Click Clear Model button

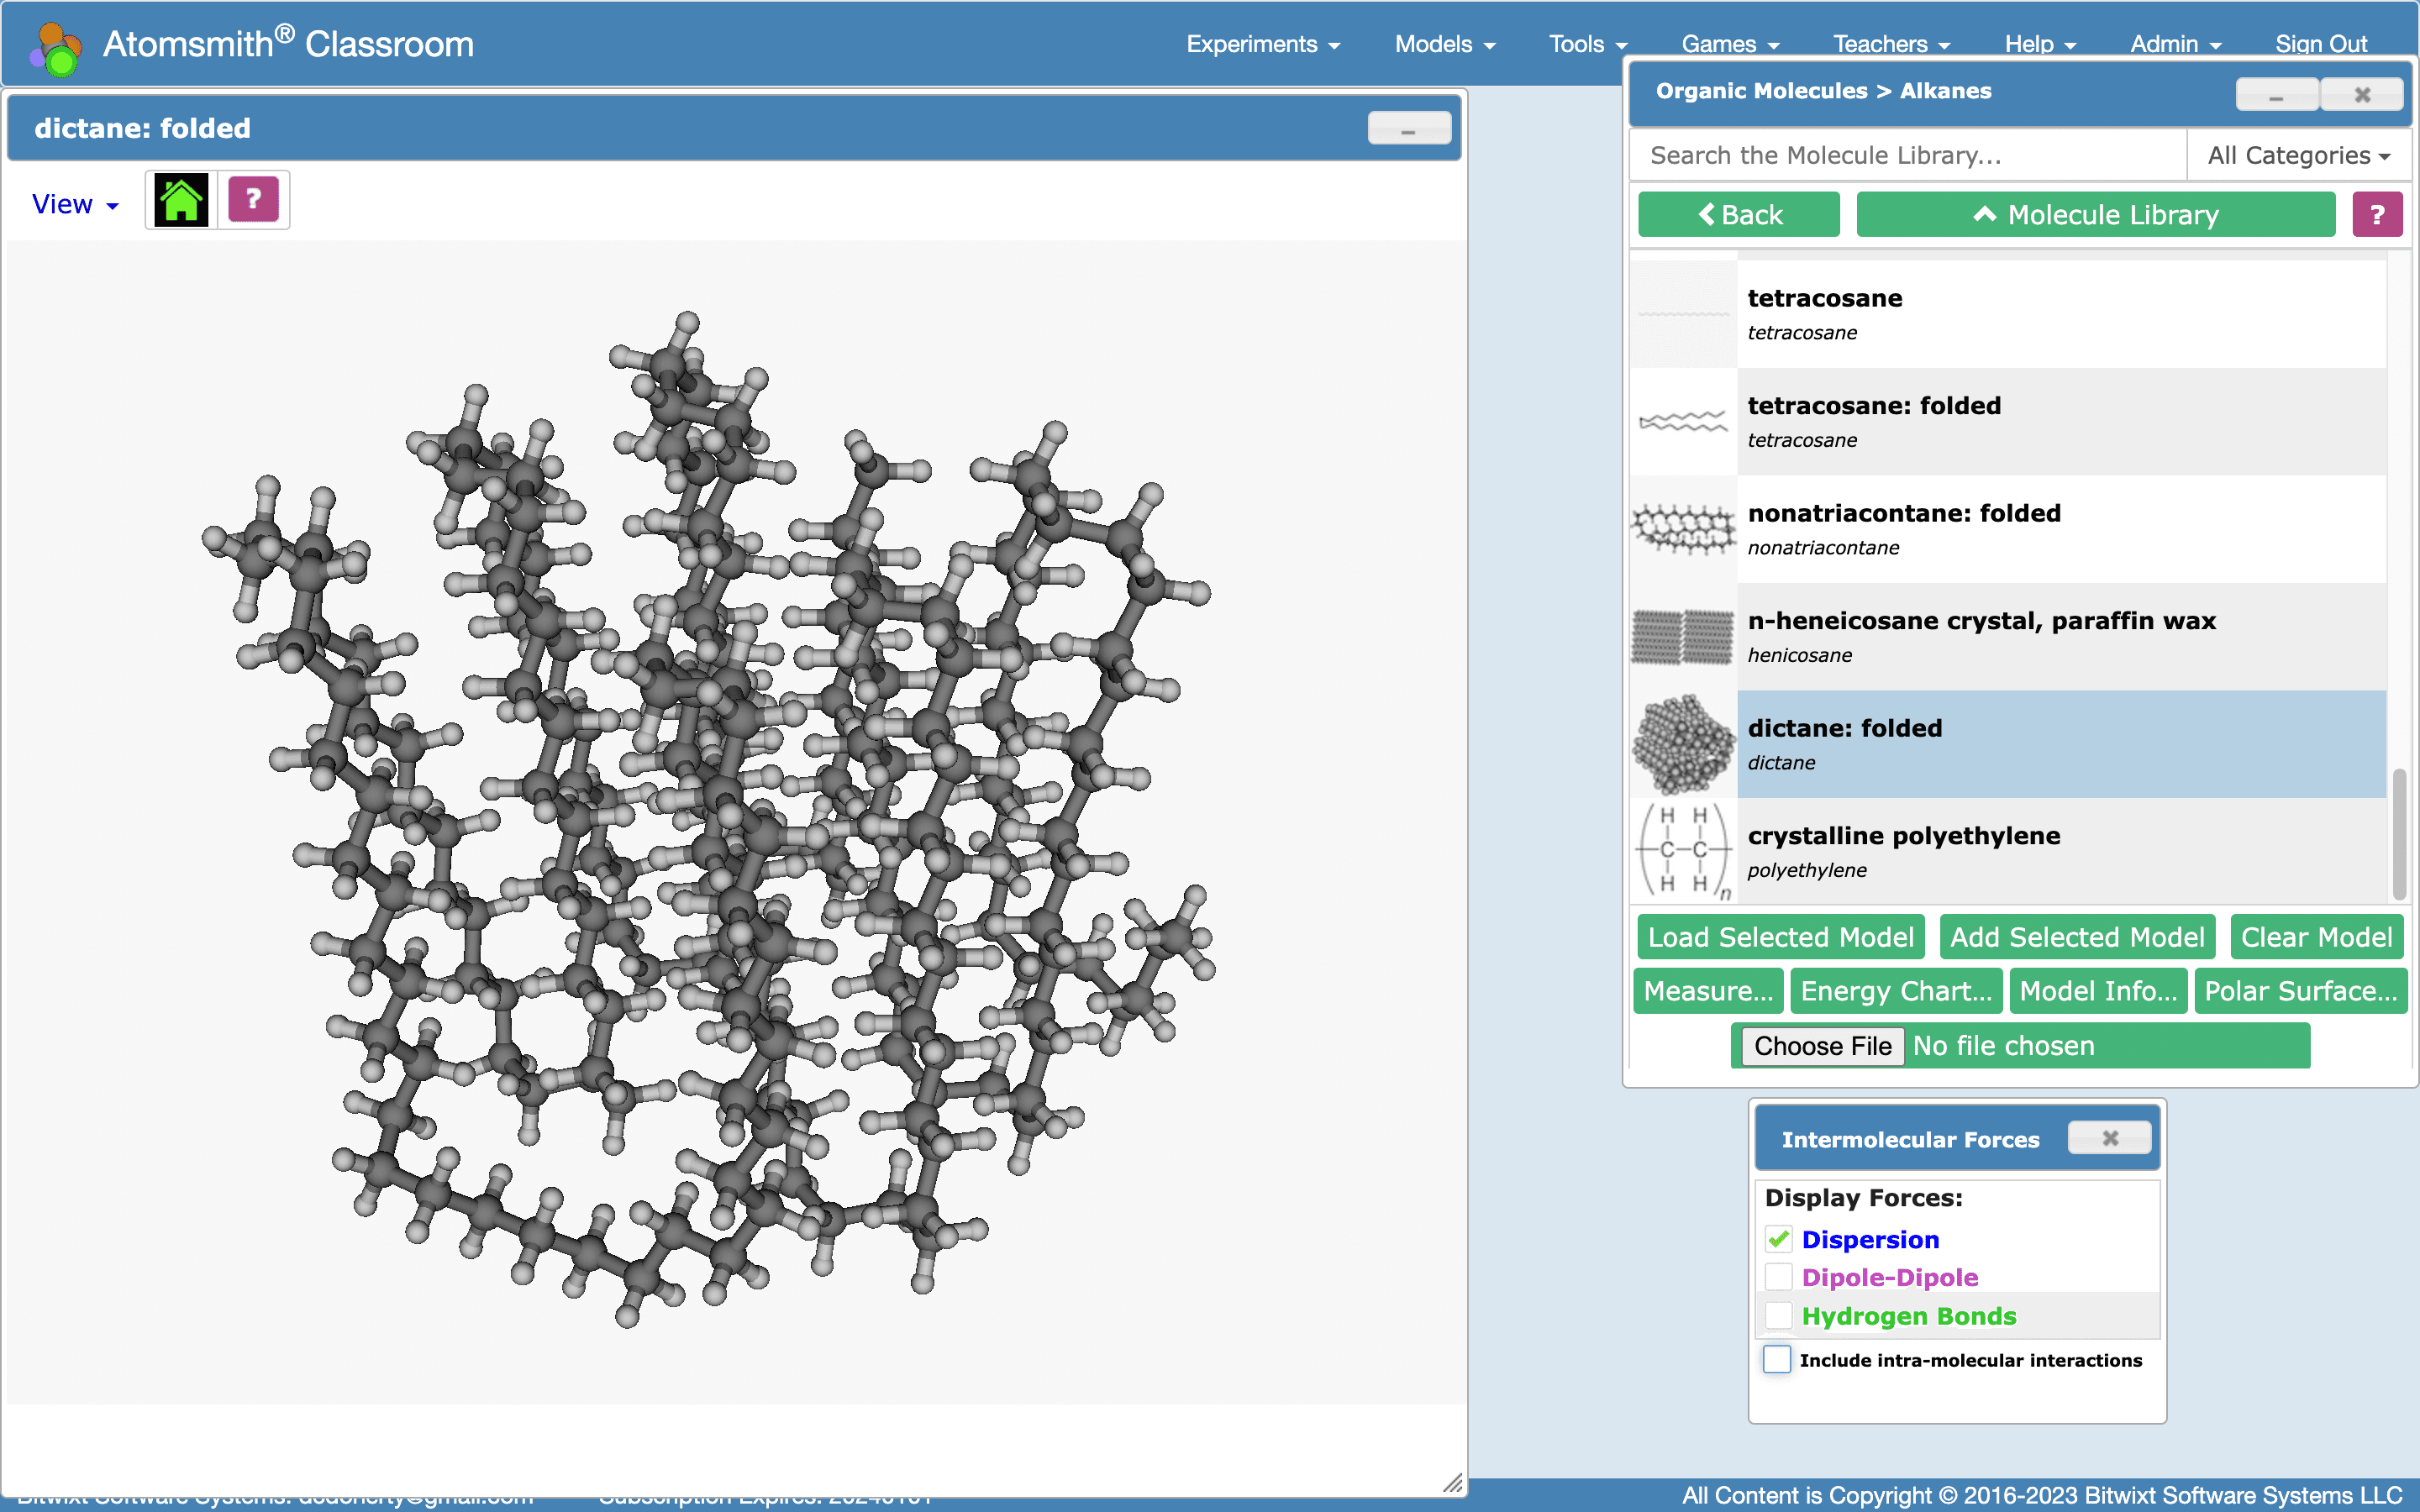pos(2316,937)
